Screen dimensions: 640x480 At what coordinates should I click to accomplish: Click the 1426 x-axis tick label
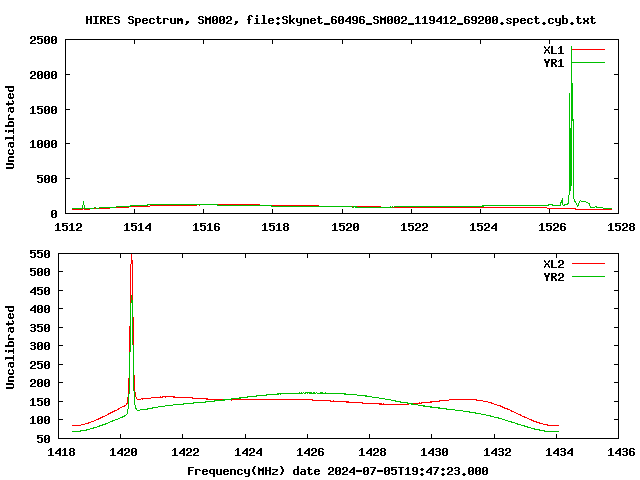(310, 452)
